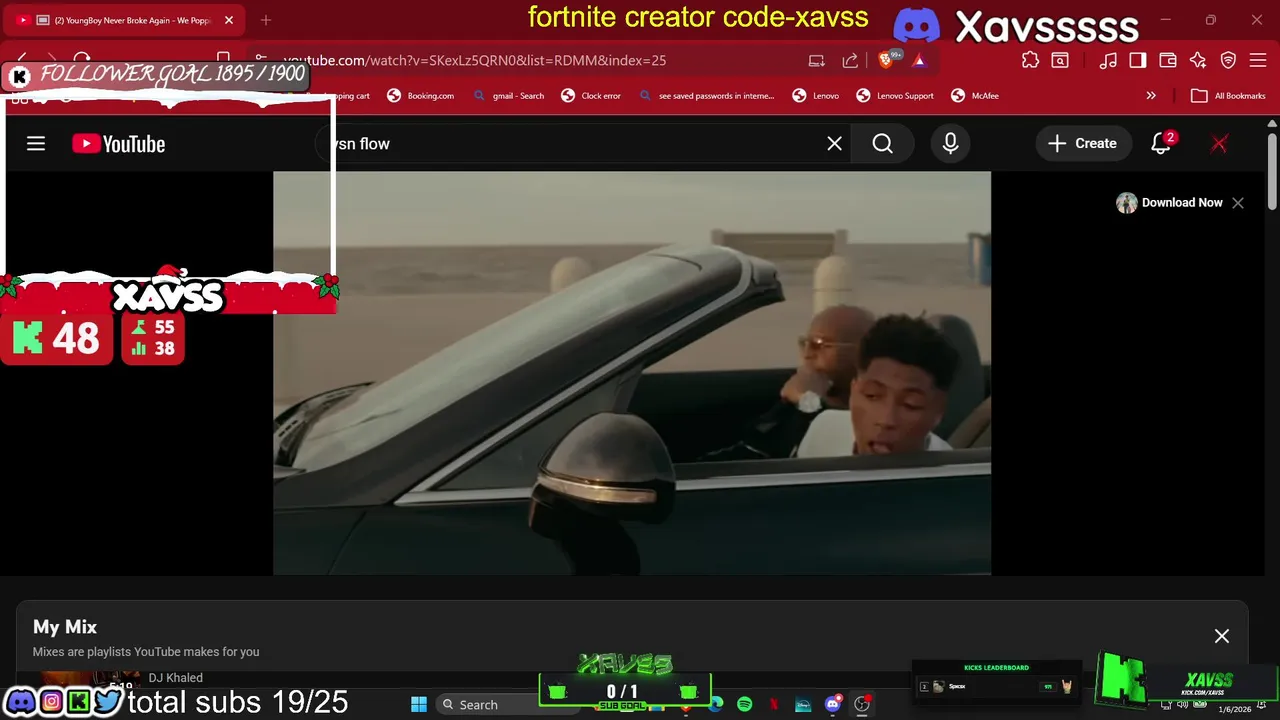
Task: Open Microsoft Edge from the taskbar
Action: 716,705
